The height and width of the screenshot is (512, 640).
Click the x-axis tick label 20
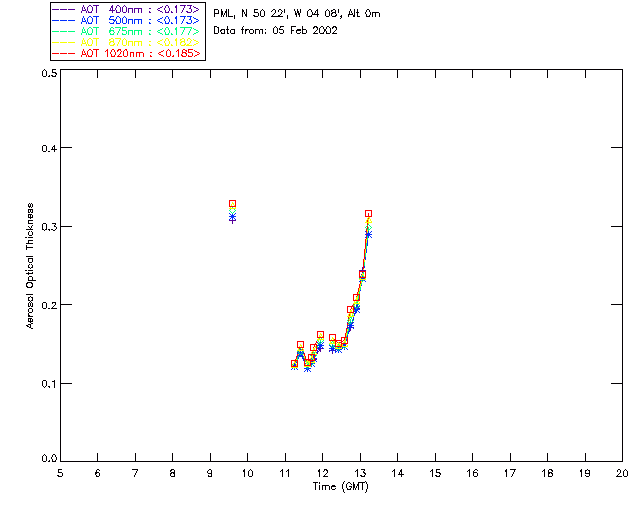pyautogui.click(x=622, y=473)
